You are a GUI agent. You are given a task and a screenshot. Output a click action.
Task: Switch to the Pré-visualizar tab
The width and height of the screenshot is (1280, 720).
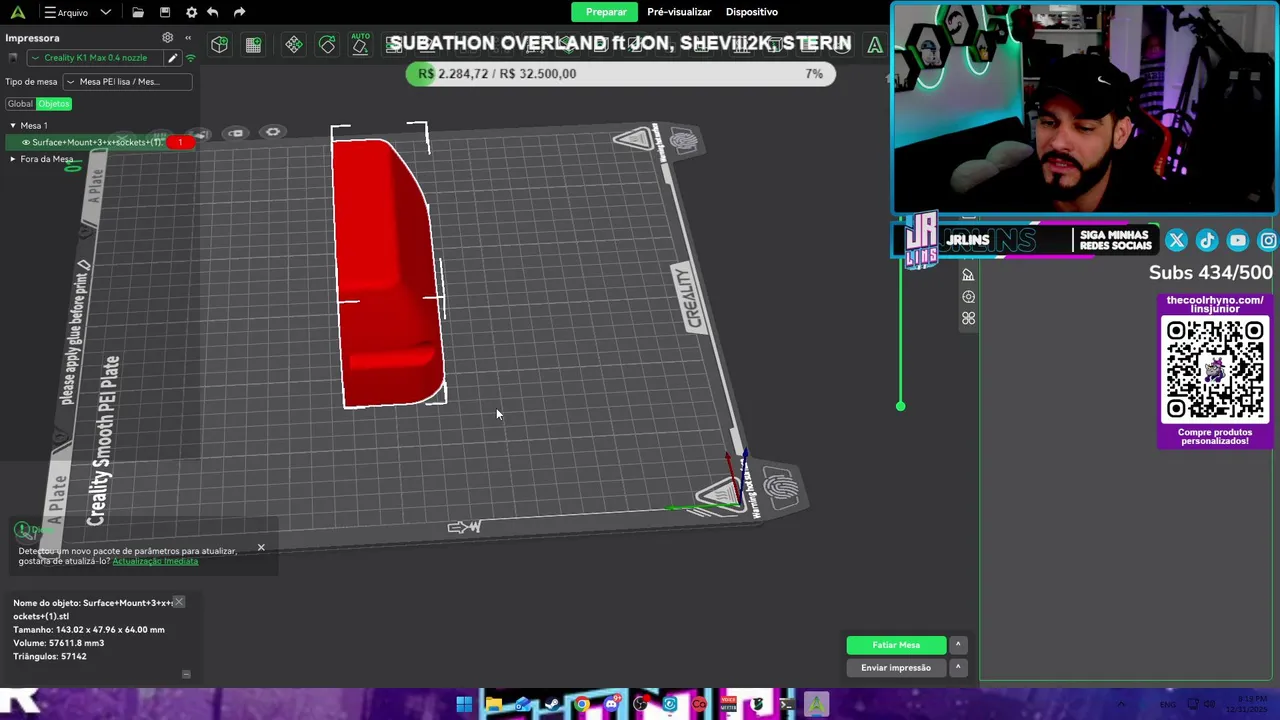[679, 12]
